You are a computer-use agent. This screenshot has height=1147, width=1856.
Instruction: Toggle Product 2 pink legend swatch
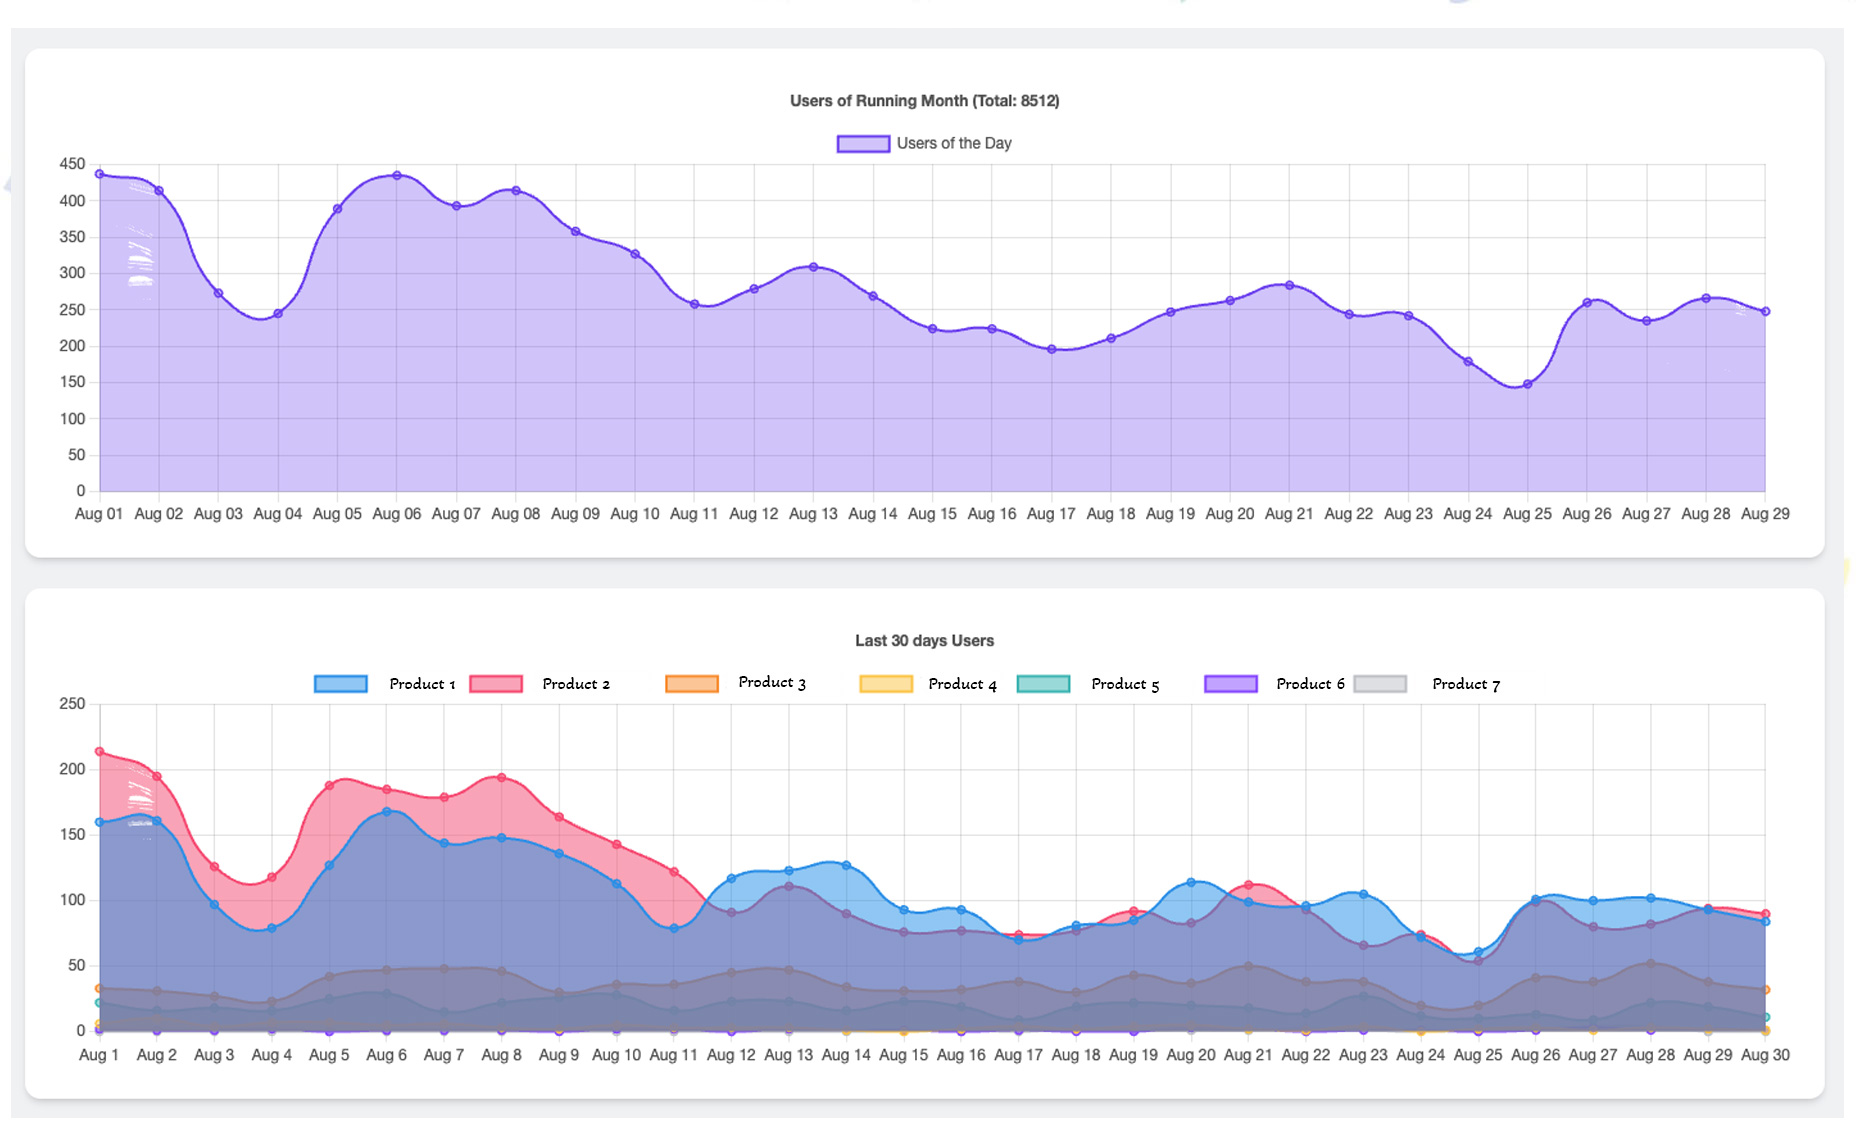[496, 684]
